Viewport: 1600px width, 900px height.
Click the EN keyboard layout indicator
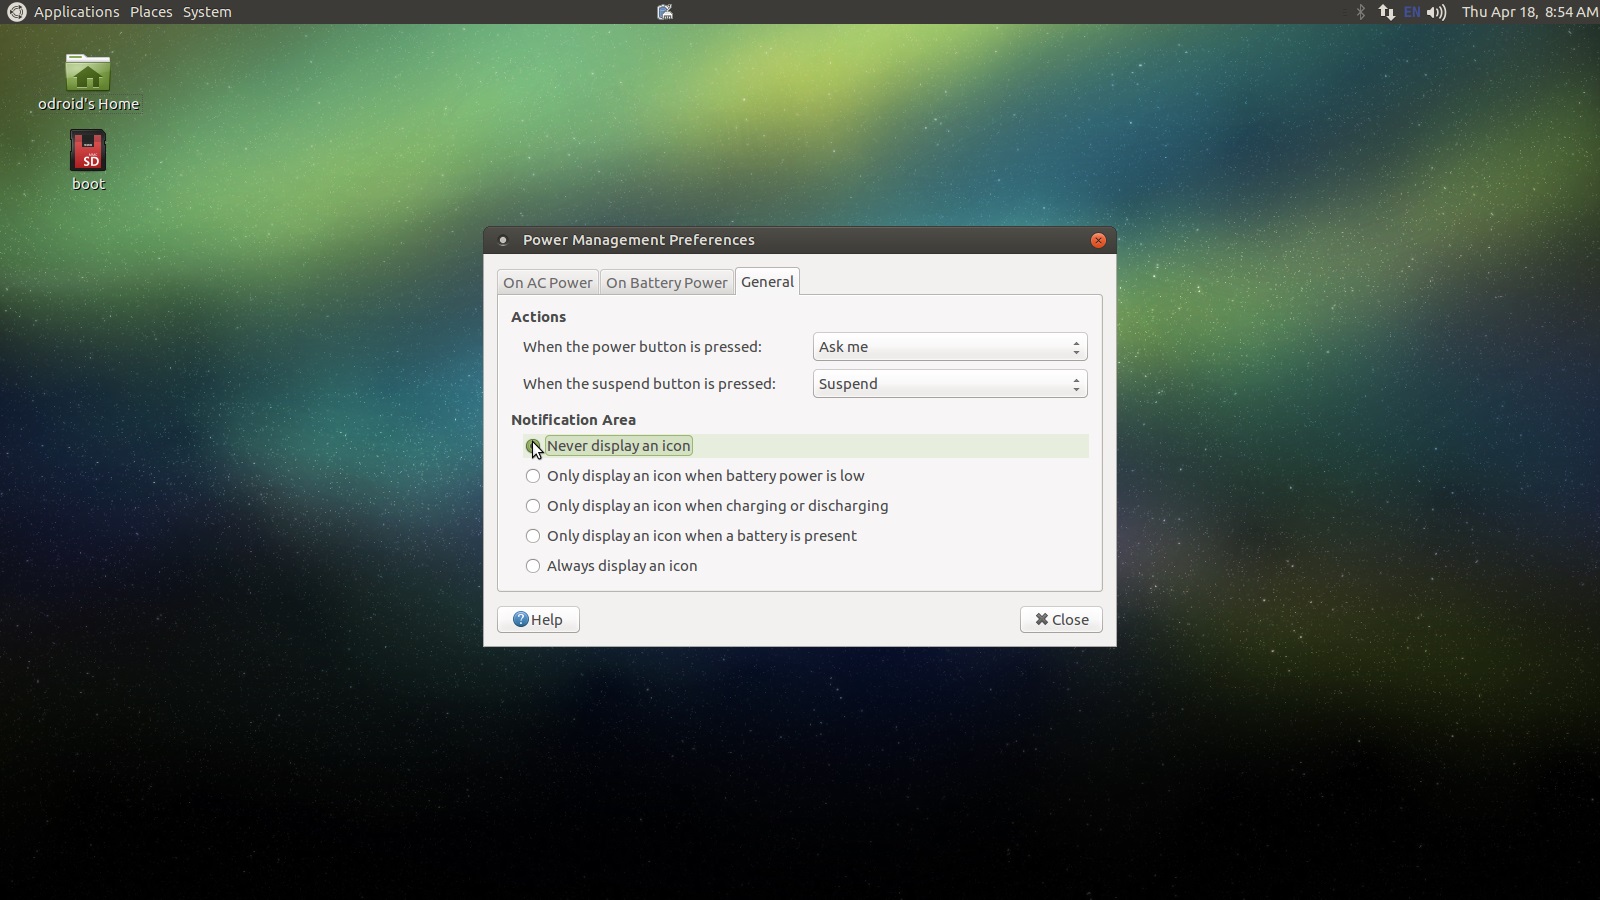[x=1412, y=12]
